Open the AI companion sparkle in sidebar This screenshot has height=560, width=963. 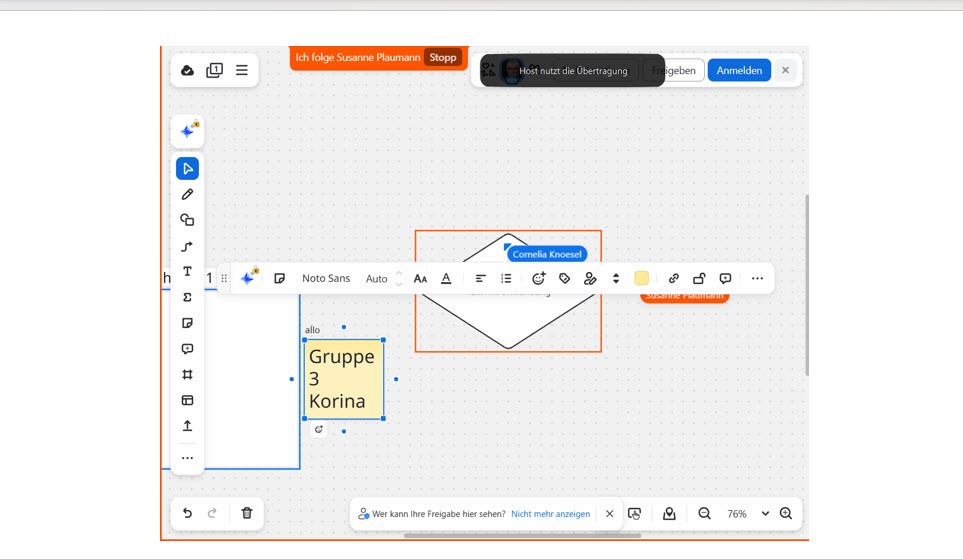tap(187, 131)
